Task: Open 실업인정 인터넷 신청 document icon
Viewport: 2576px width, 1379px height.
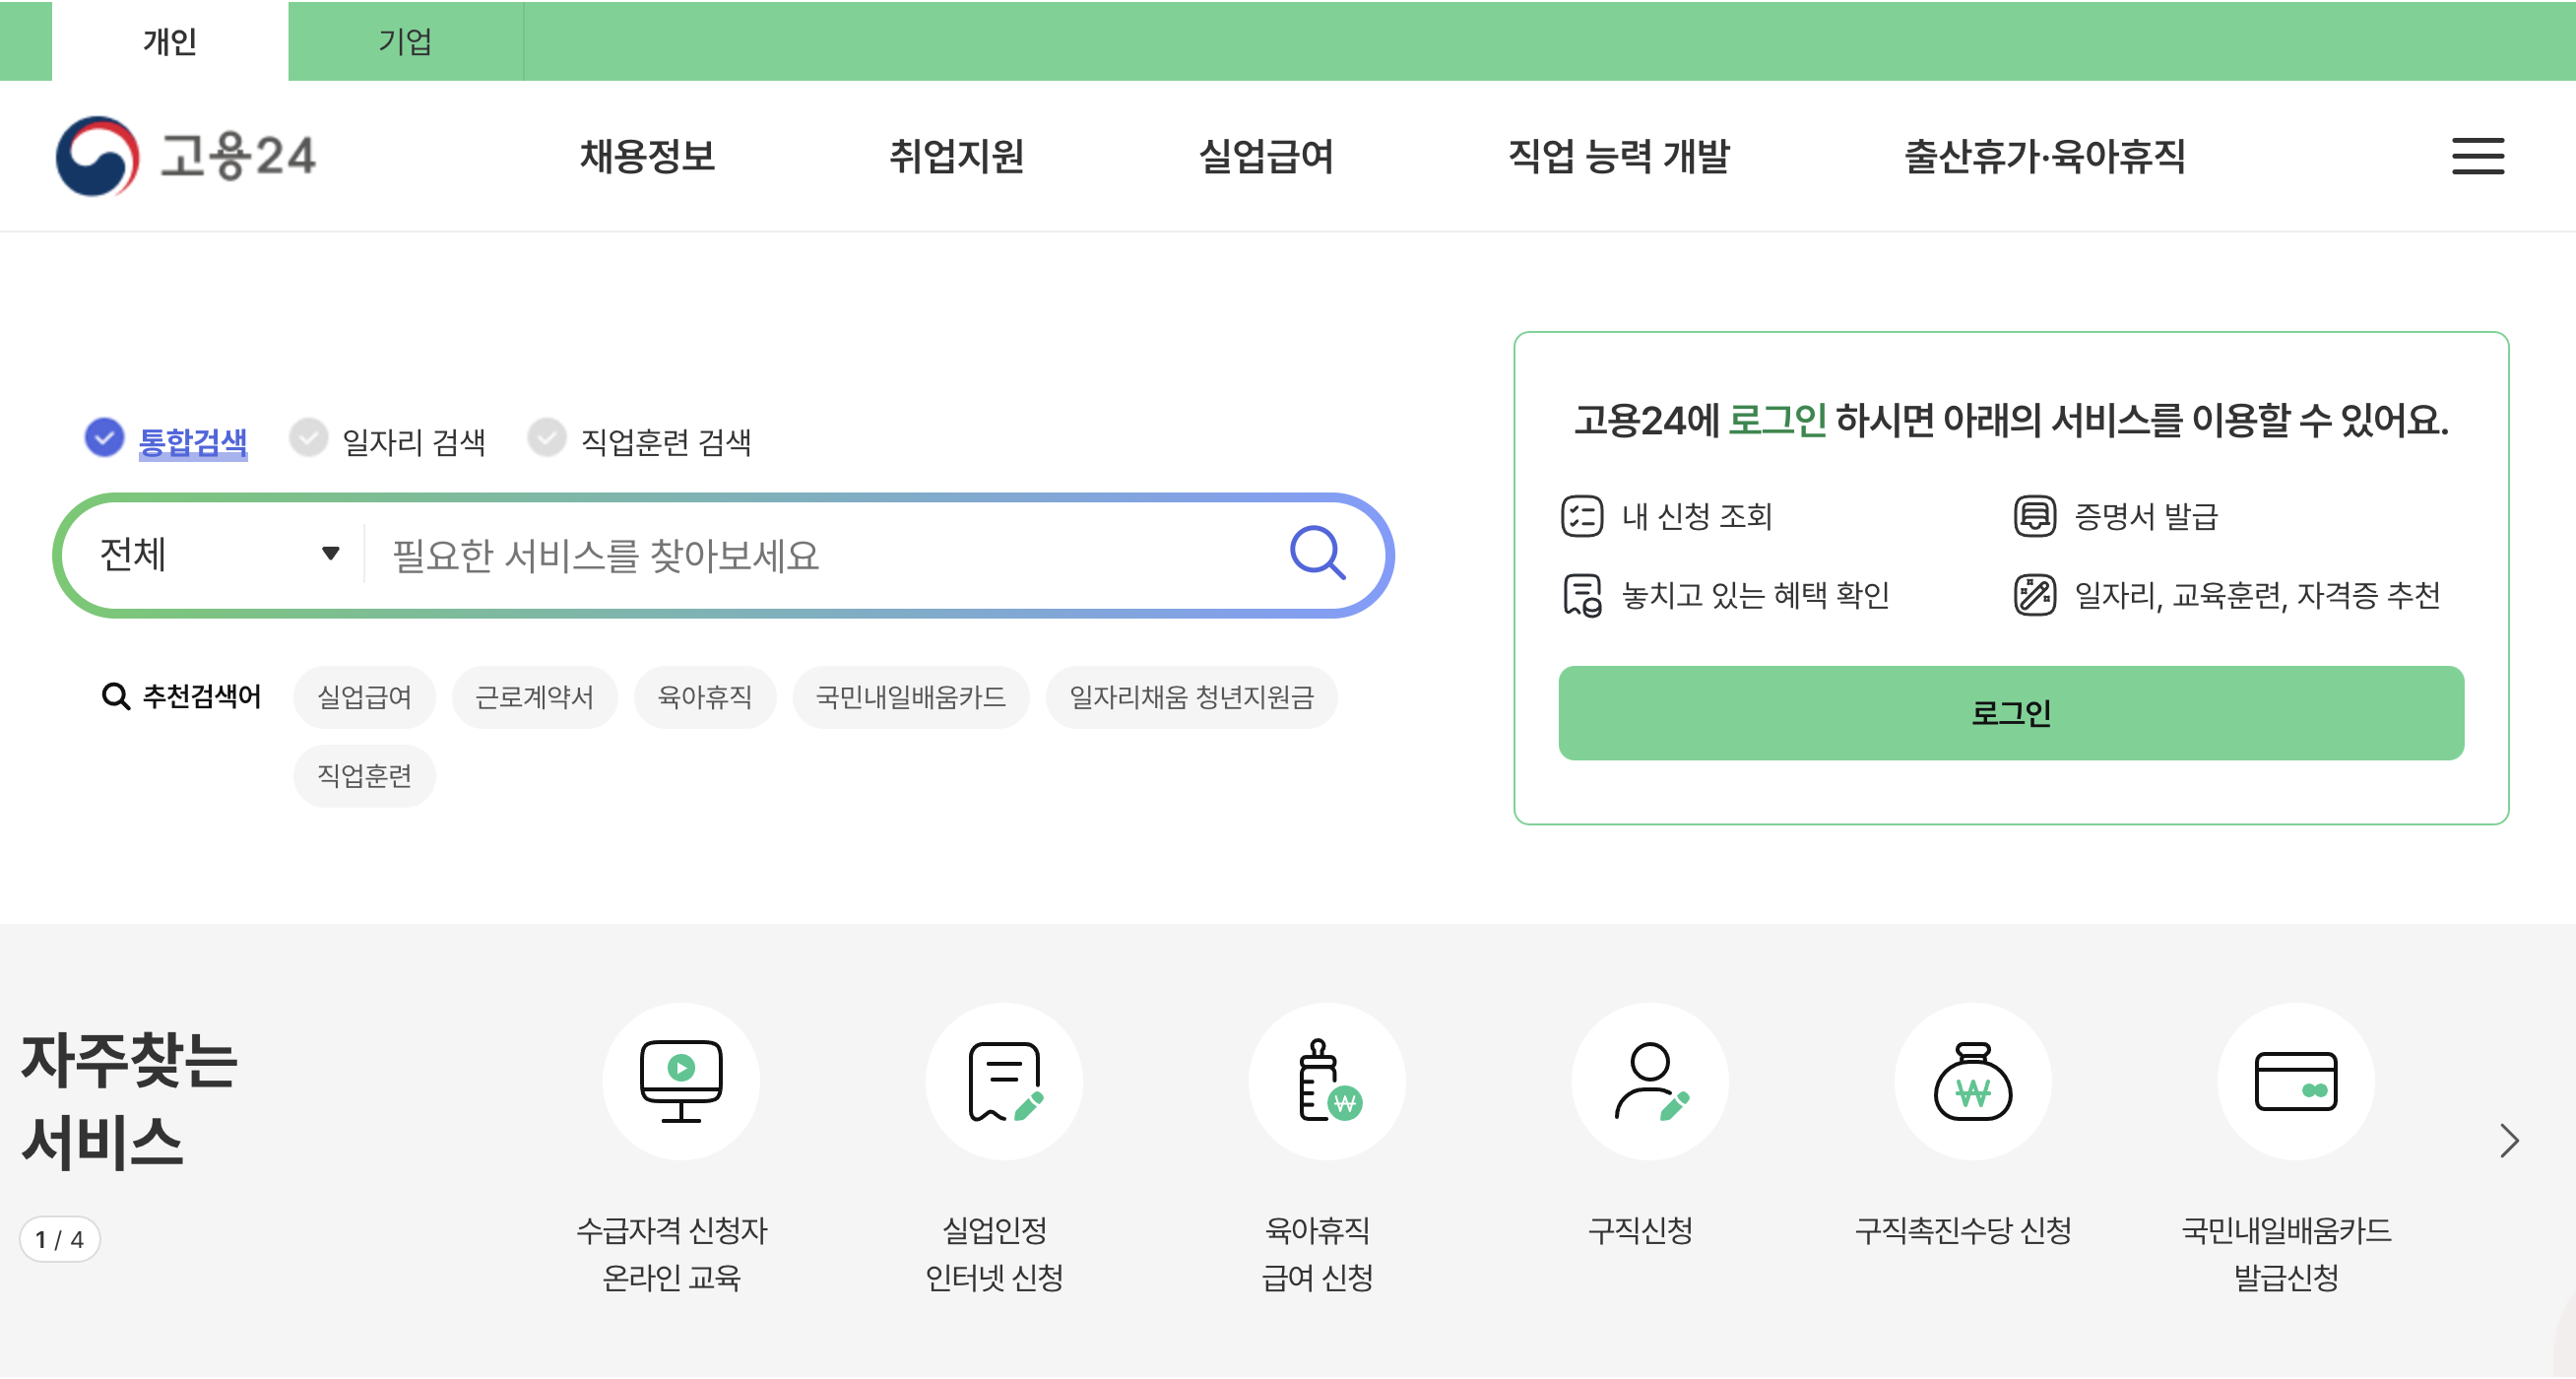Action: (1003, 1081)
